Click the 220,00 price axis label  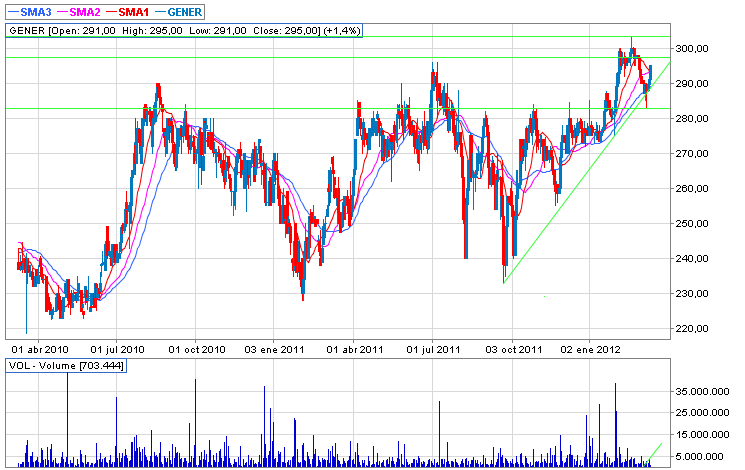[x=692, y=328]
